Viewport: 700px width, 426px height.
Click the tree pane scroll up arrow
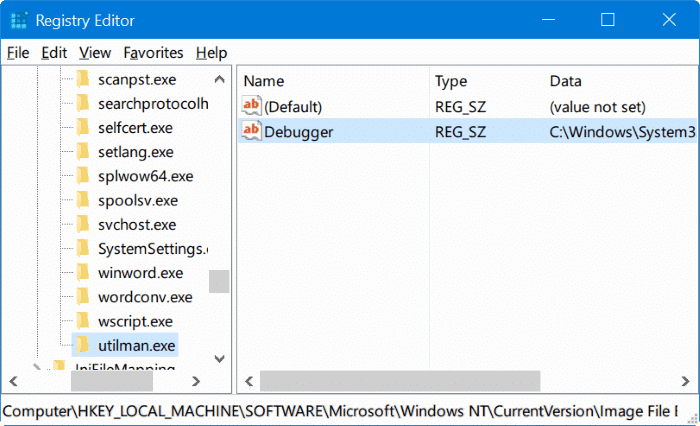(x=219, y=79)
